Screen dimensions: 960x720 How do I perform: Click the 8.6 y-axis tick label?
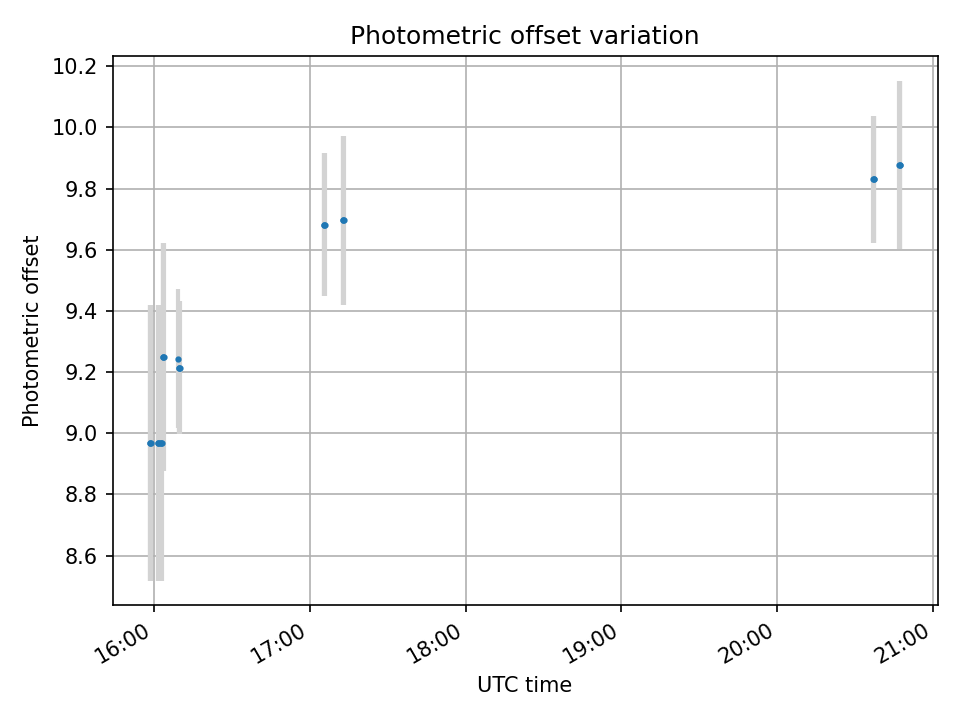(x=81, y=557)
